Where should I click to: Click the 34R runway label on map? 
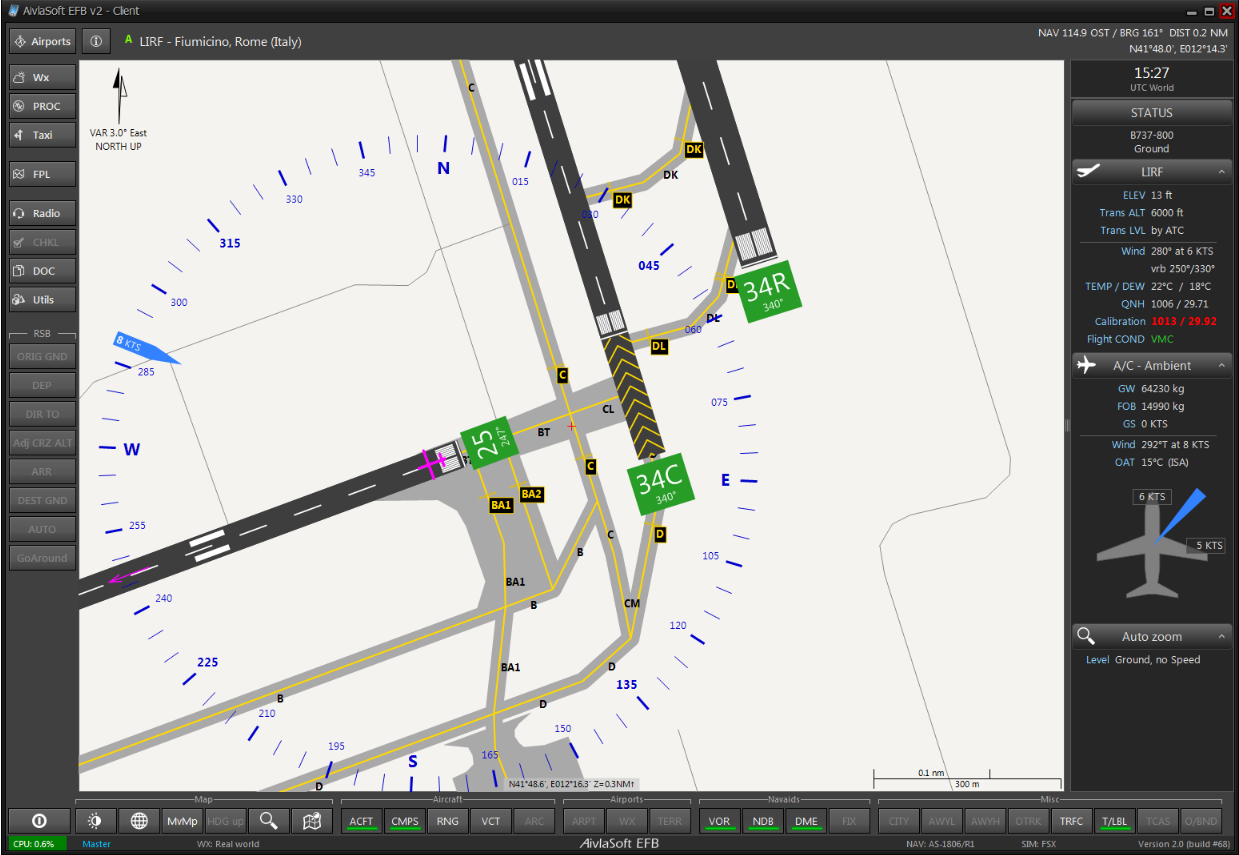click(x=769, y=290)
